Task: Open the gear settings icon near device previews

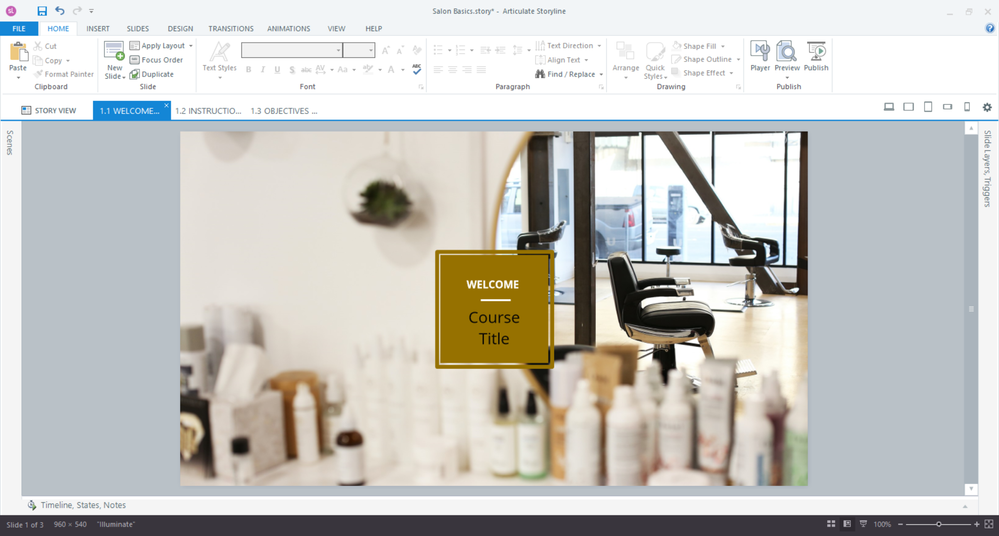Action: [987, 107]
